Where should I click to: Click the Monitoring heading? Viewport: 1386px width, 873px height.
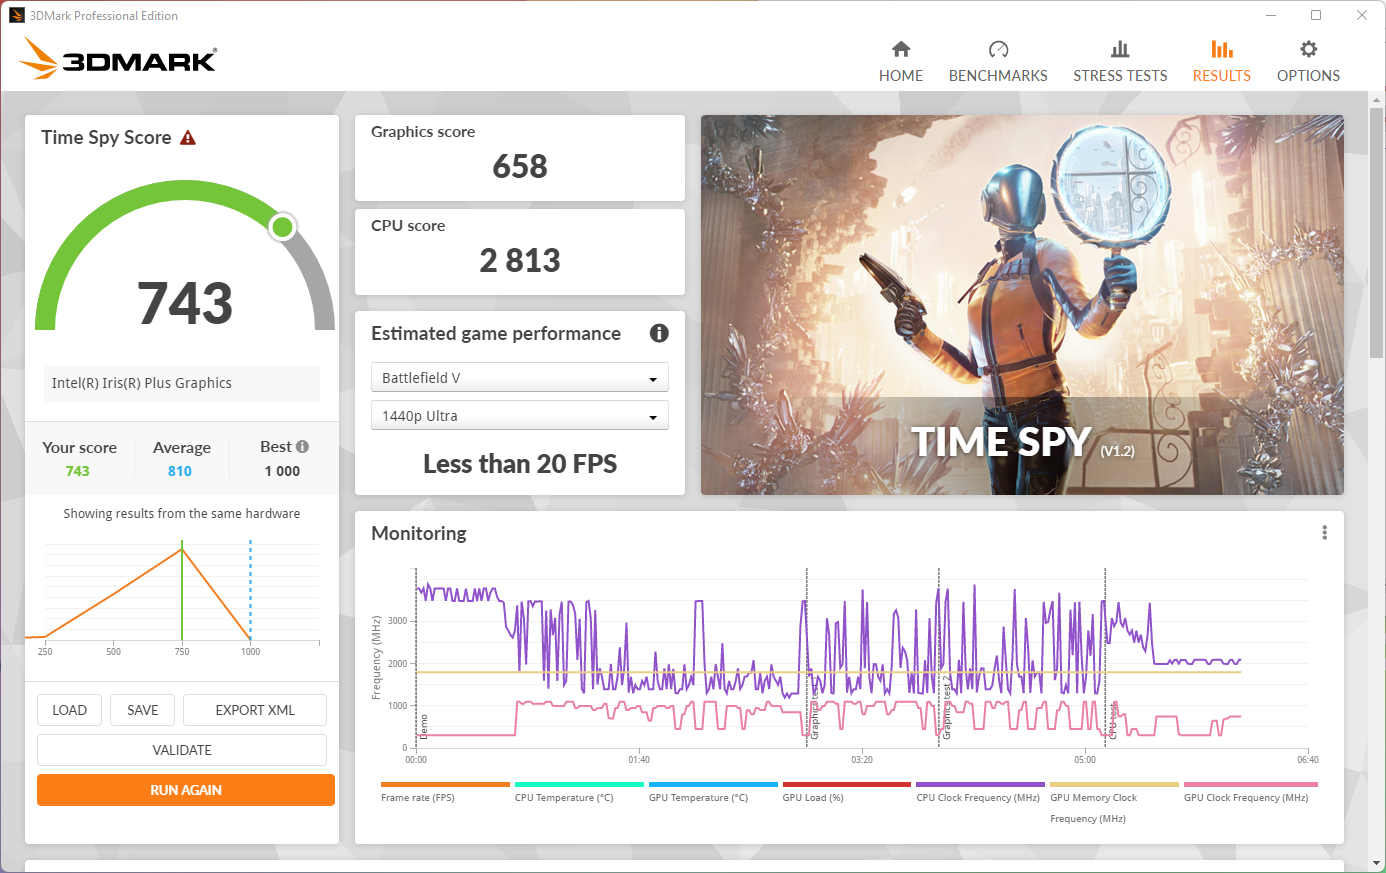tap(419, 533)
